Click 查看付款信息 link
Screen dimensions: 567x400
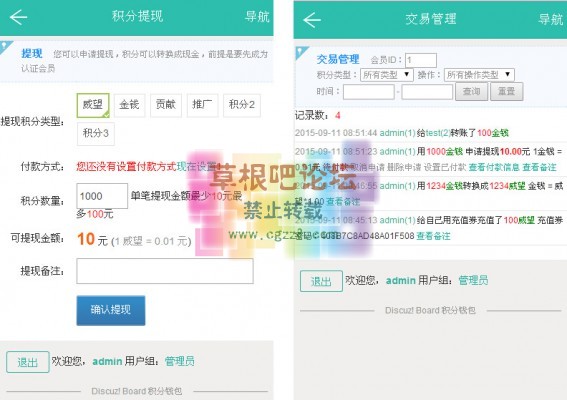[494, 167]
